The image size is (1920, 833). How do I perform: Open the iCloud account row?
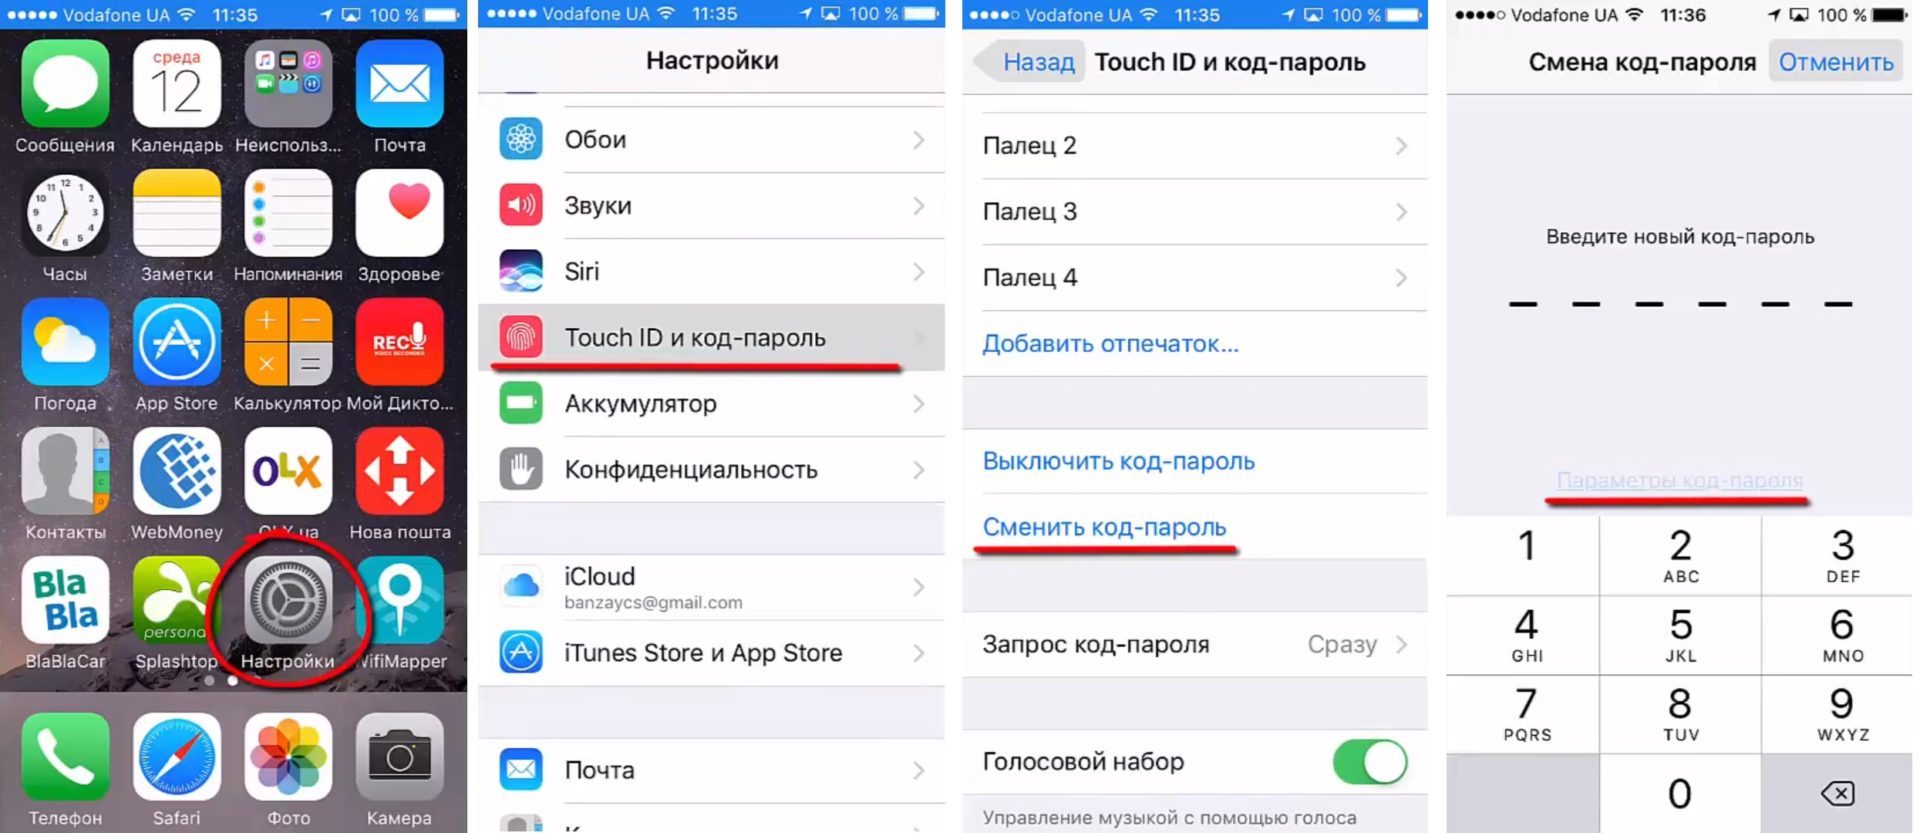click(711, 588)
